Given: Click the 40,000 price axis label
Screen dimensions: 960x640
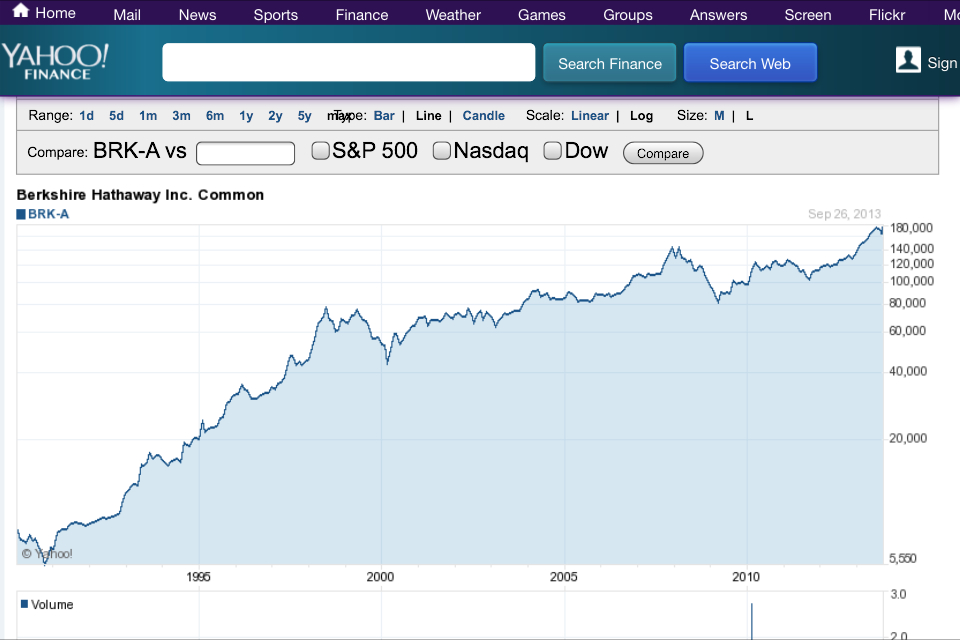Looking at the screenshot, I should (908, 371).
